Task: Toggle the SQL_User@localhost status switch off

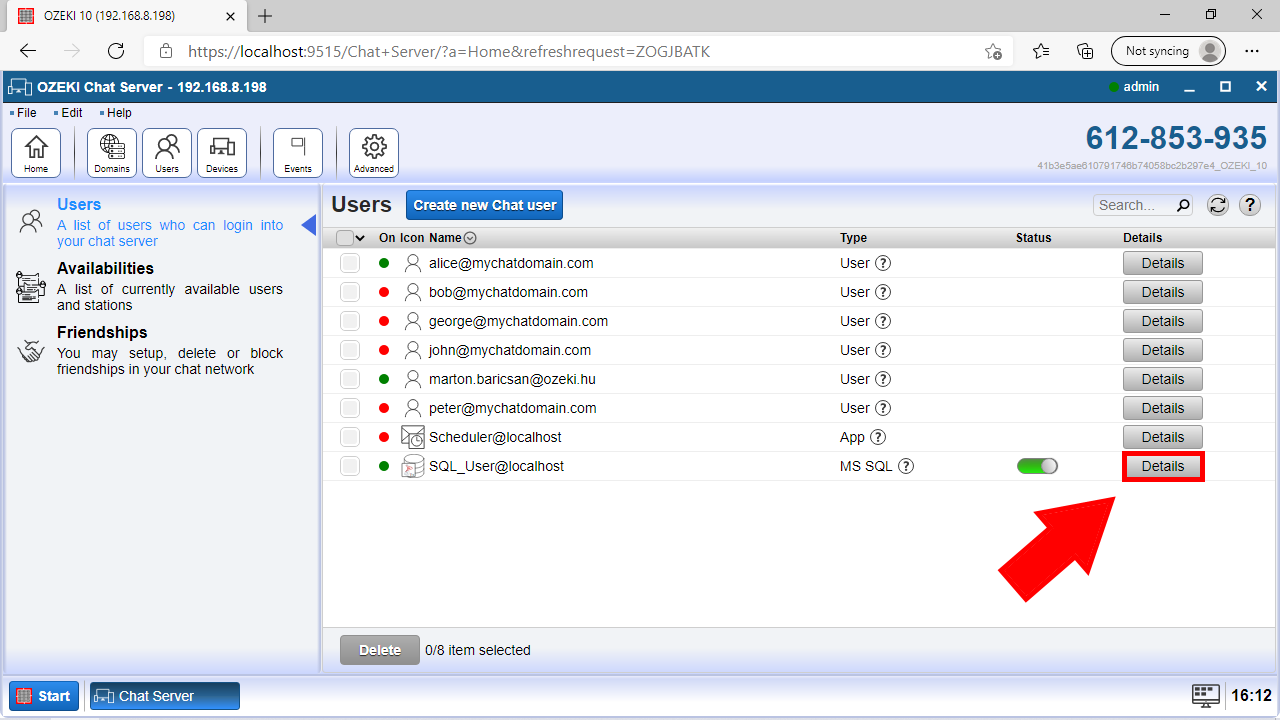Action: point(1036,465)
